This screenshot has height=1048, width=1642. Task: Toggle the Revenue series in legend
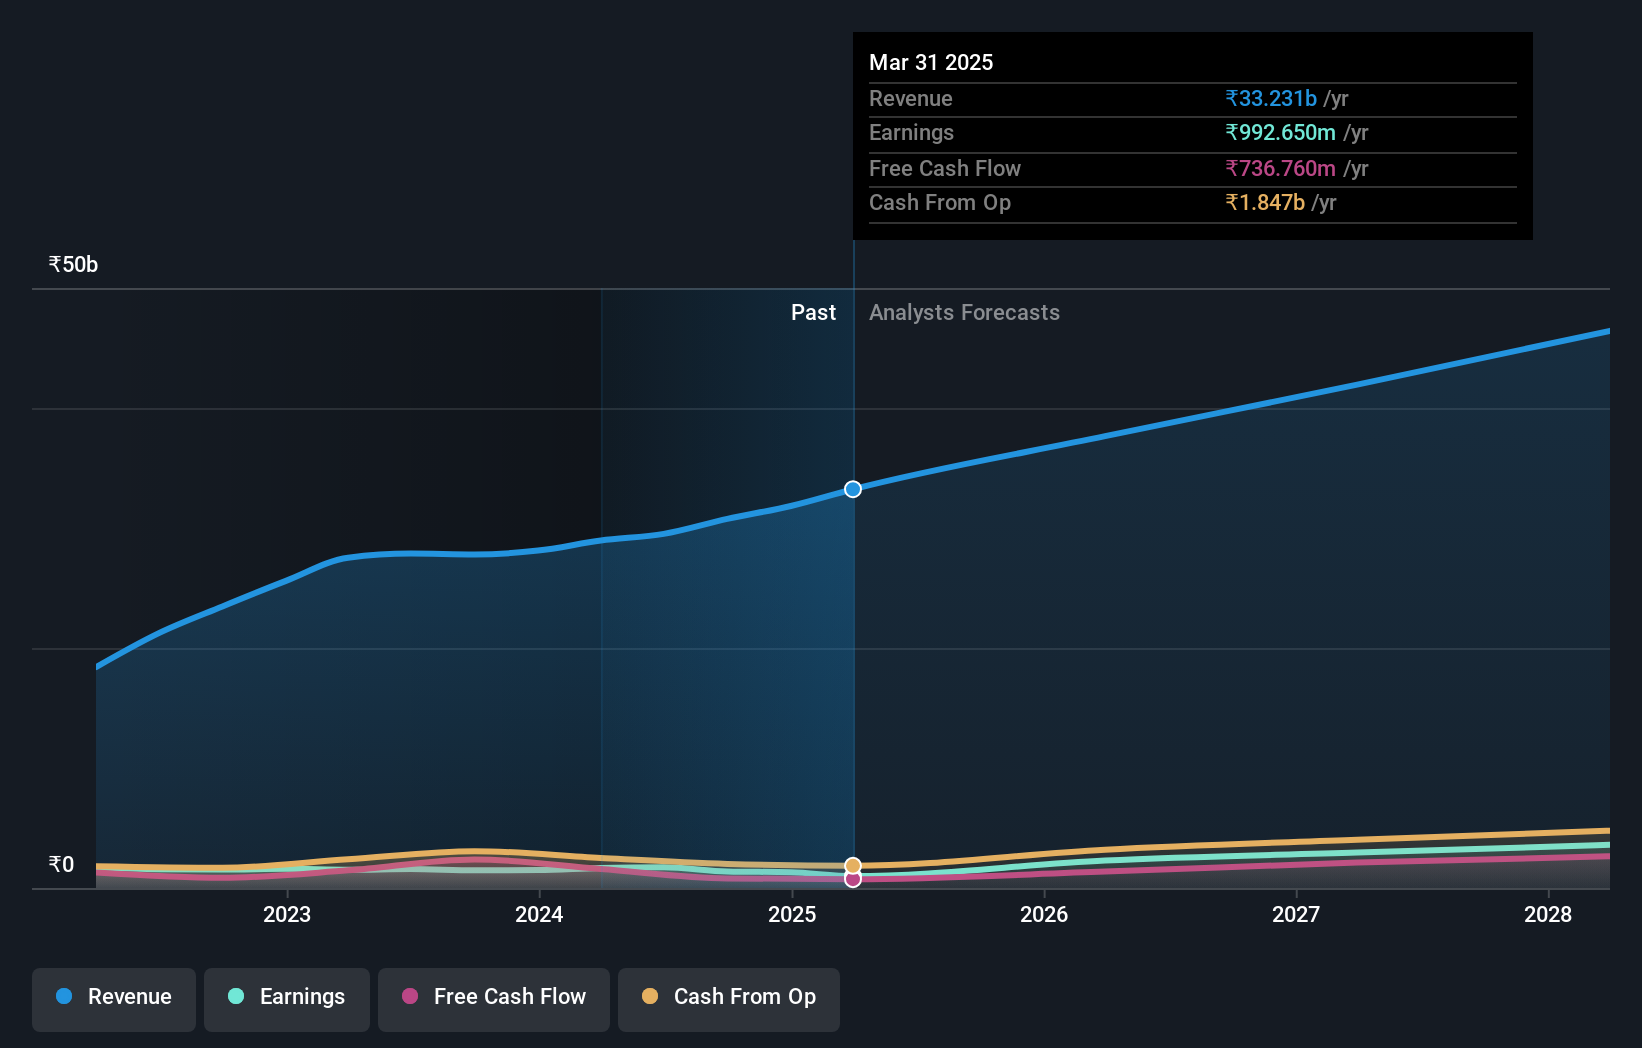pyautogui.click(x=114, y=999)
